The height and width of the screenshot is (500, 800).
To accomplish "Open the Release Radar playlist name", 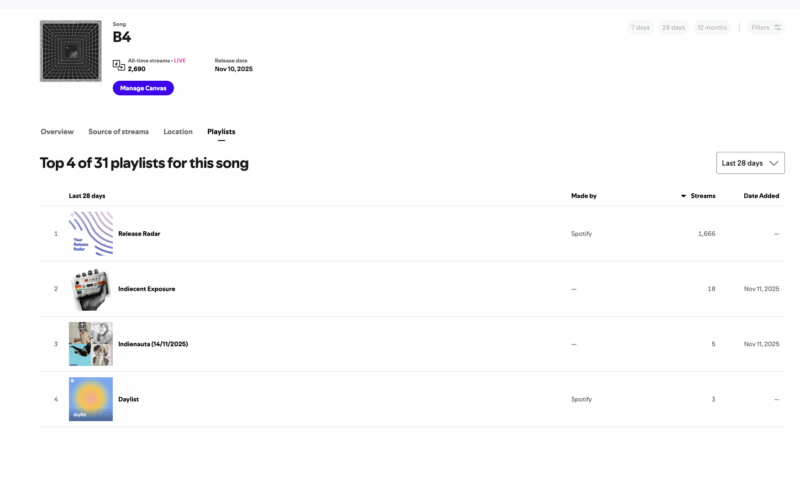I will coord(139,234).
